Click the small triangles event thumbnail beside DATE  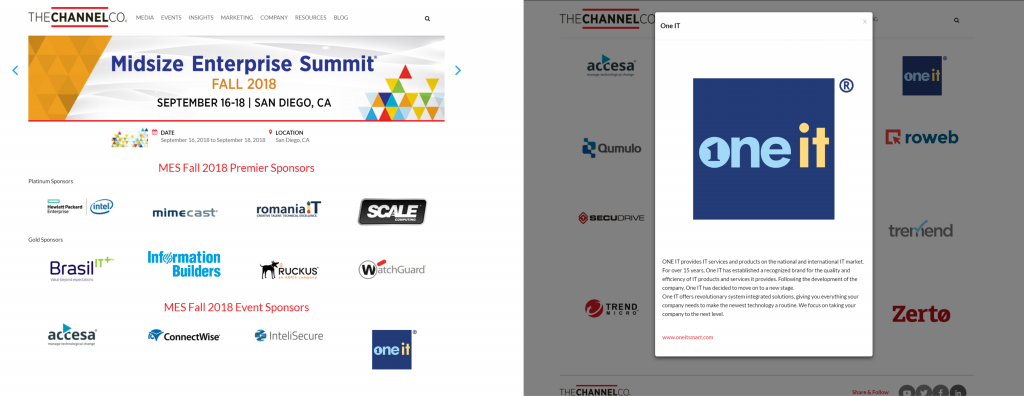[x=129, y=137]
